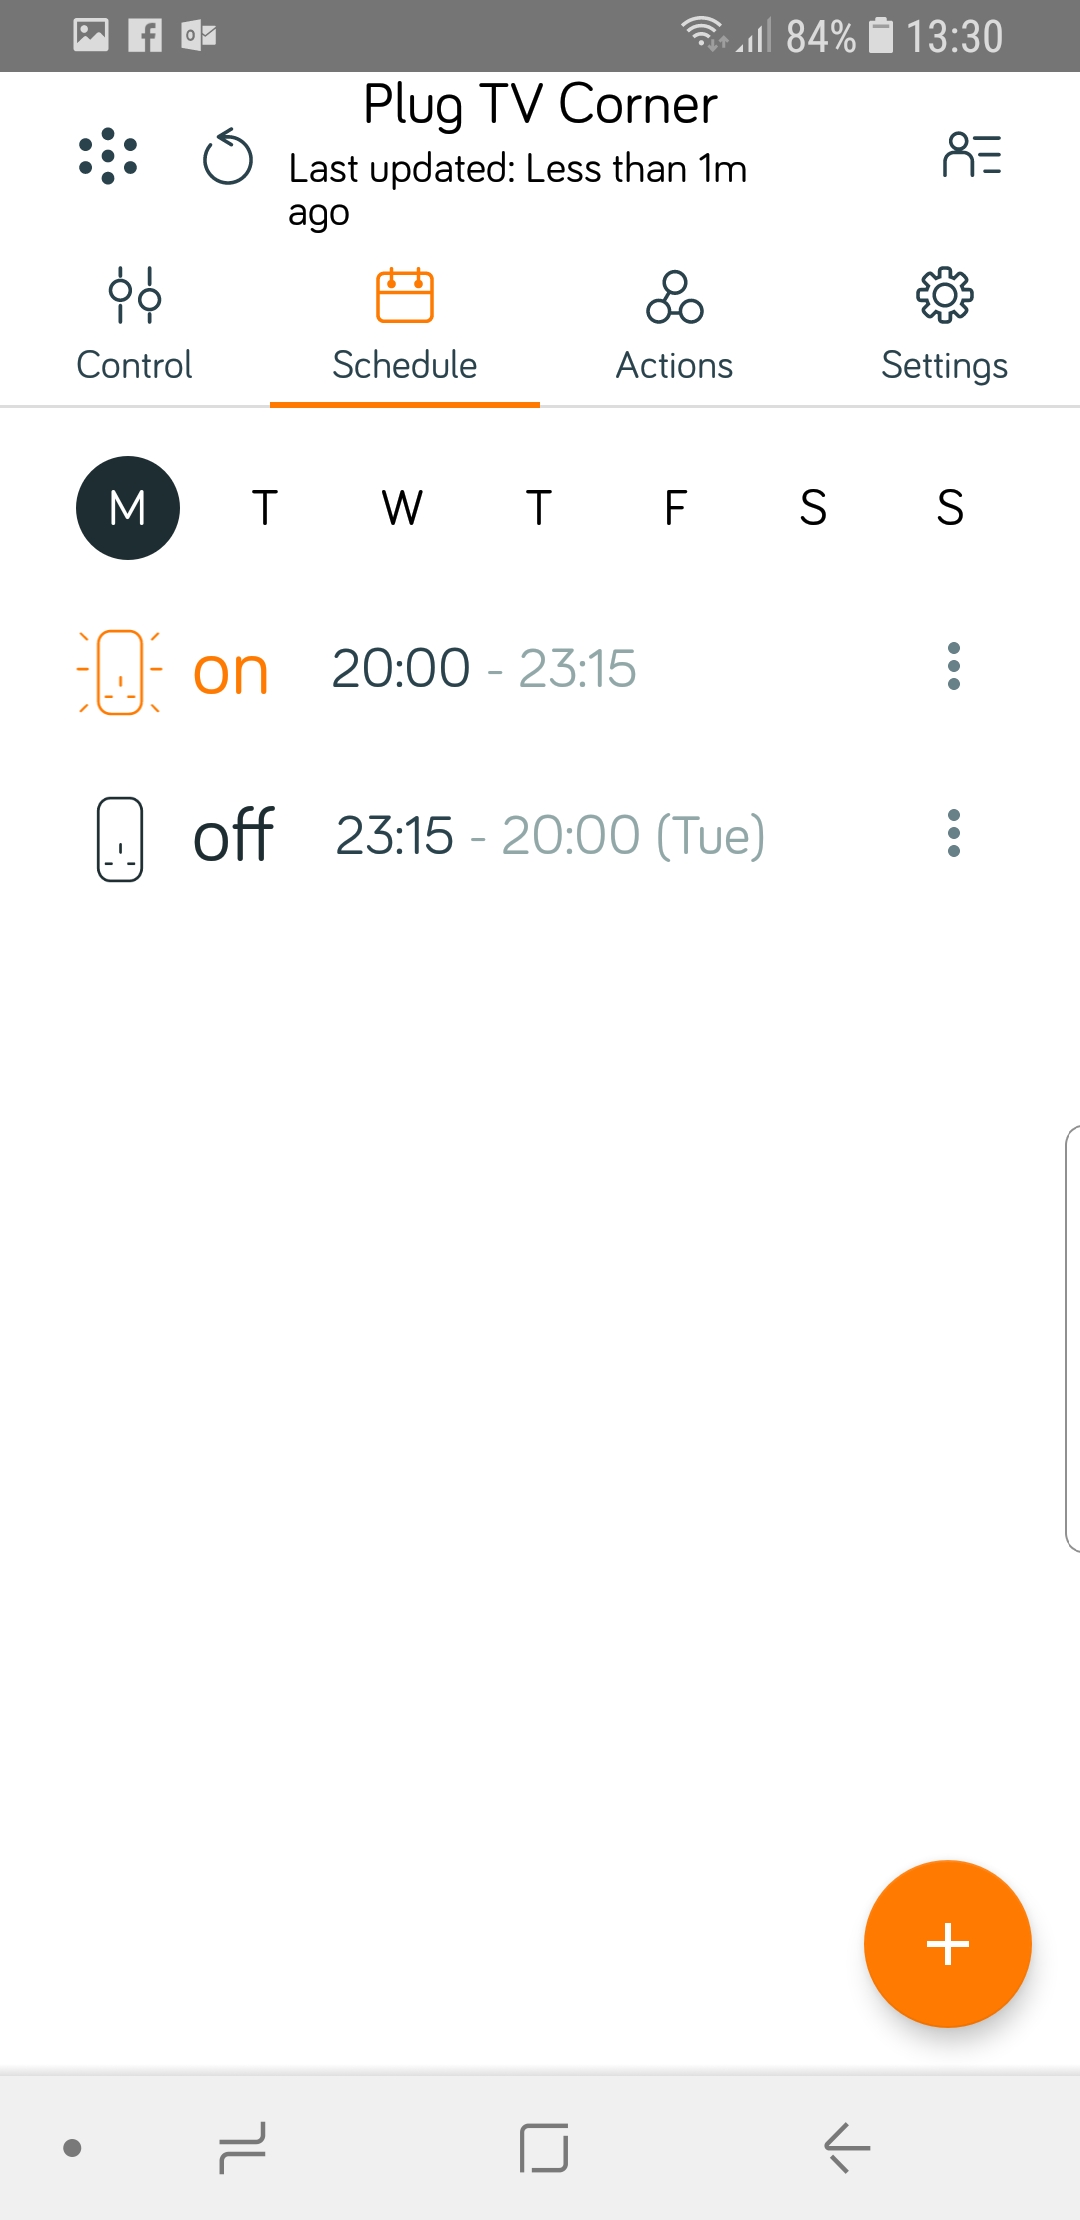Open options for 23:15 off slot
1080x2220 pixels.
pos(954,834)
